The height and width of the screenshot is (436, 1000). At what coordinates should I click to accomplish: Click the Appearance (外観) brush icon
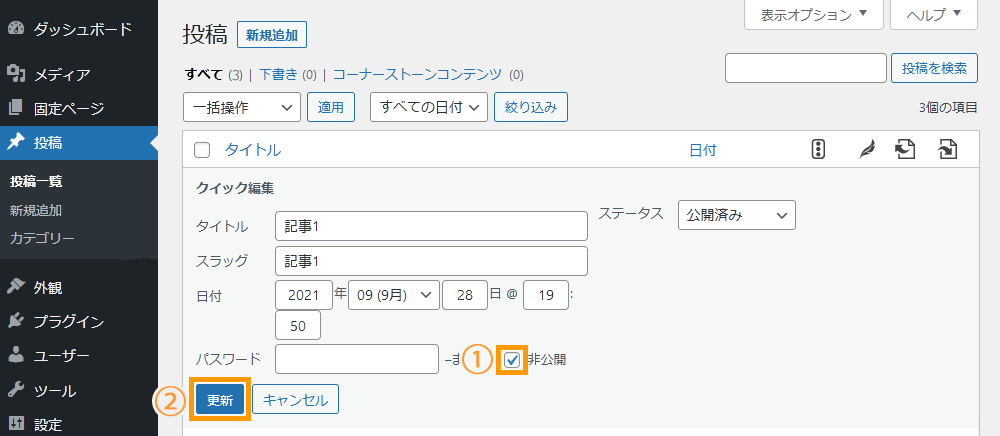point(16,287)
